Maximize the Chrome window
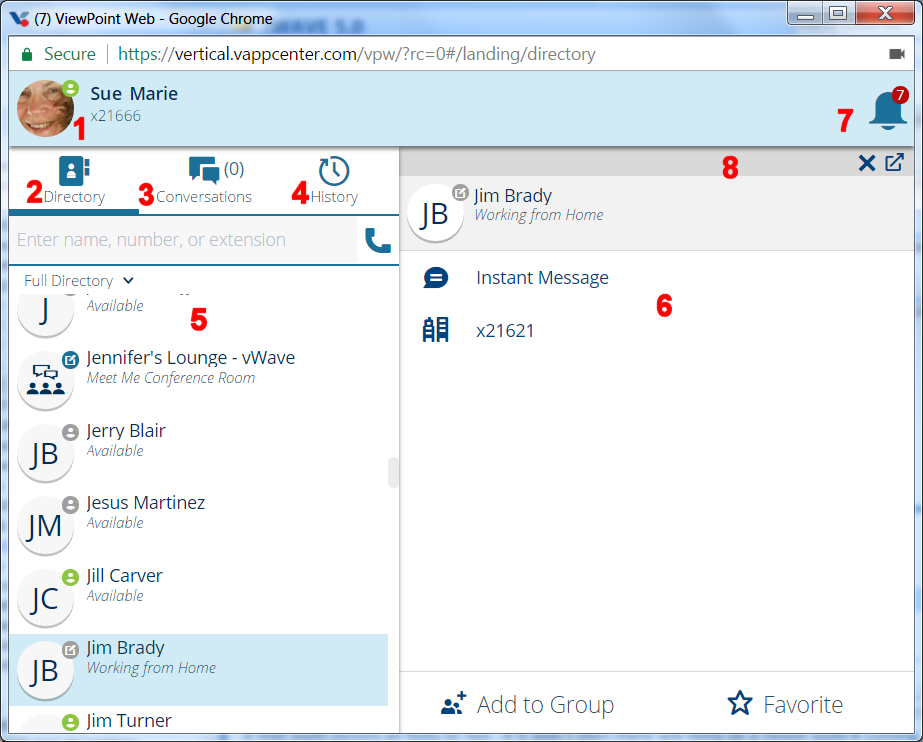Screen dimensions: 923x742 [x=838, y=14]
